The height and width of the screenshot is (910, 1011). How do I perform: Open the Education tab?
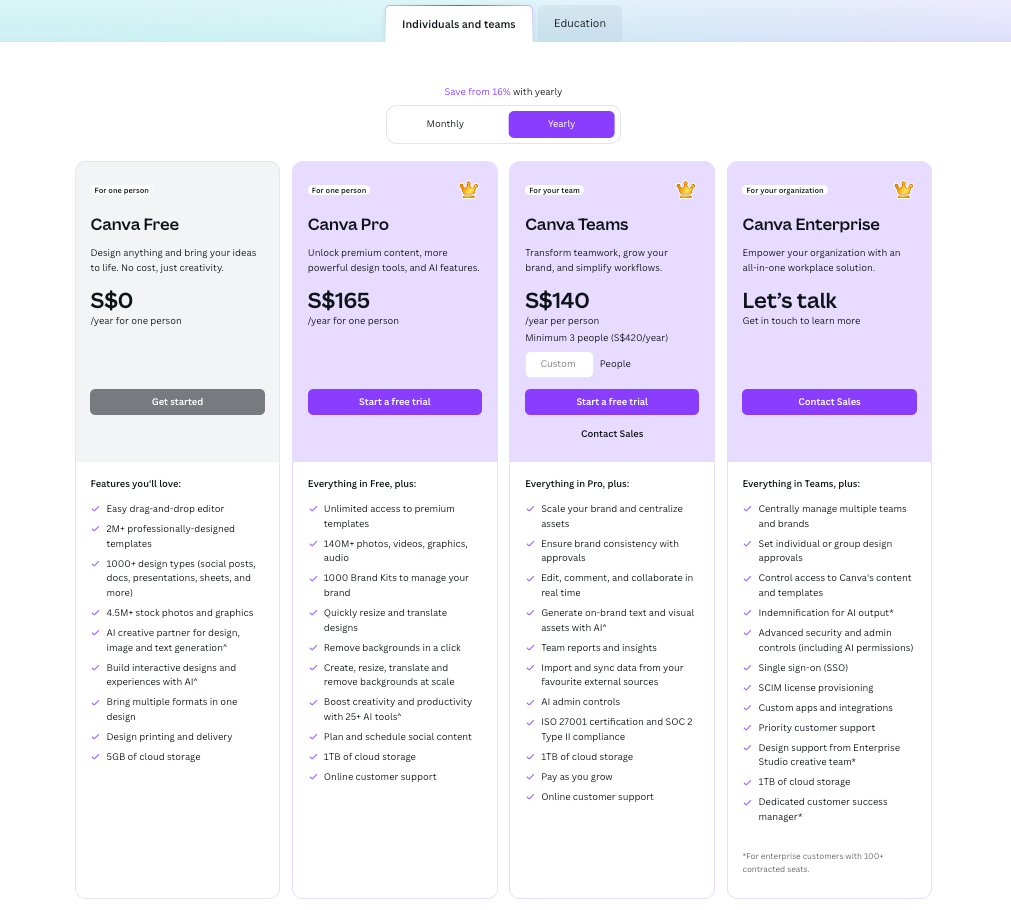tap(580, 23)
